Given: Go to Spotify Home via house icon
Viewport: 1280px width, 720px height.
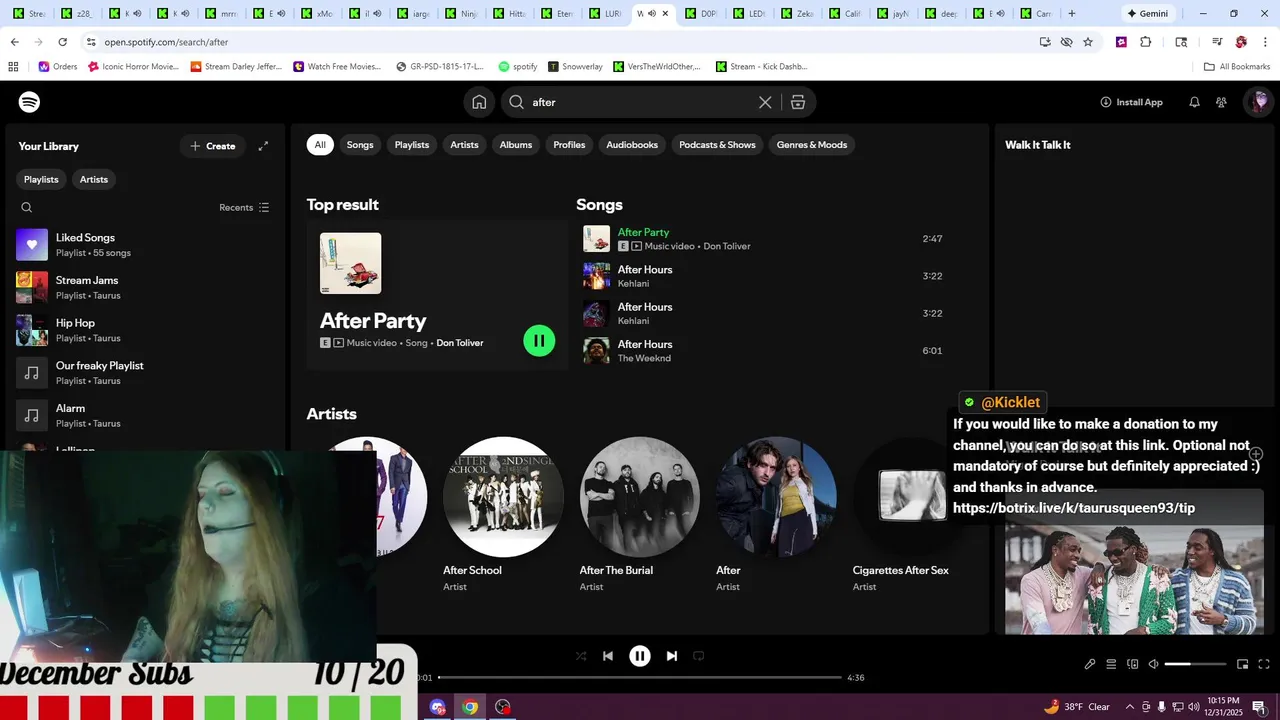Looking at the screenshot, I should click(479, 102).
